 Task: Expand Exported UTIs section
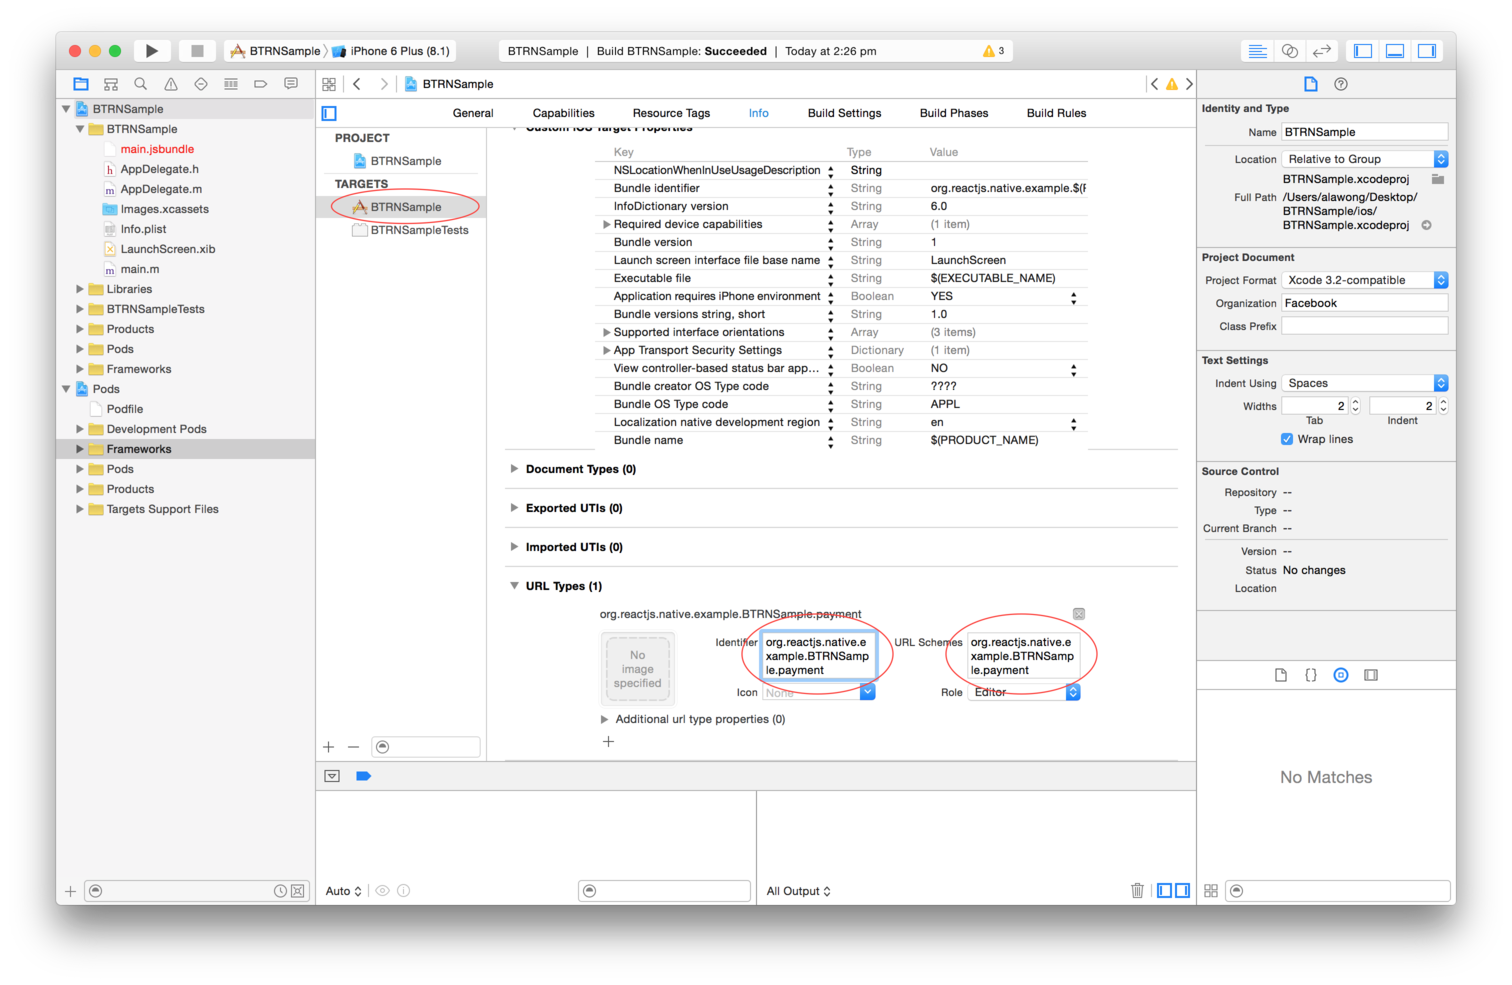coord(514,508)
